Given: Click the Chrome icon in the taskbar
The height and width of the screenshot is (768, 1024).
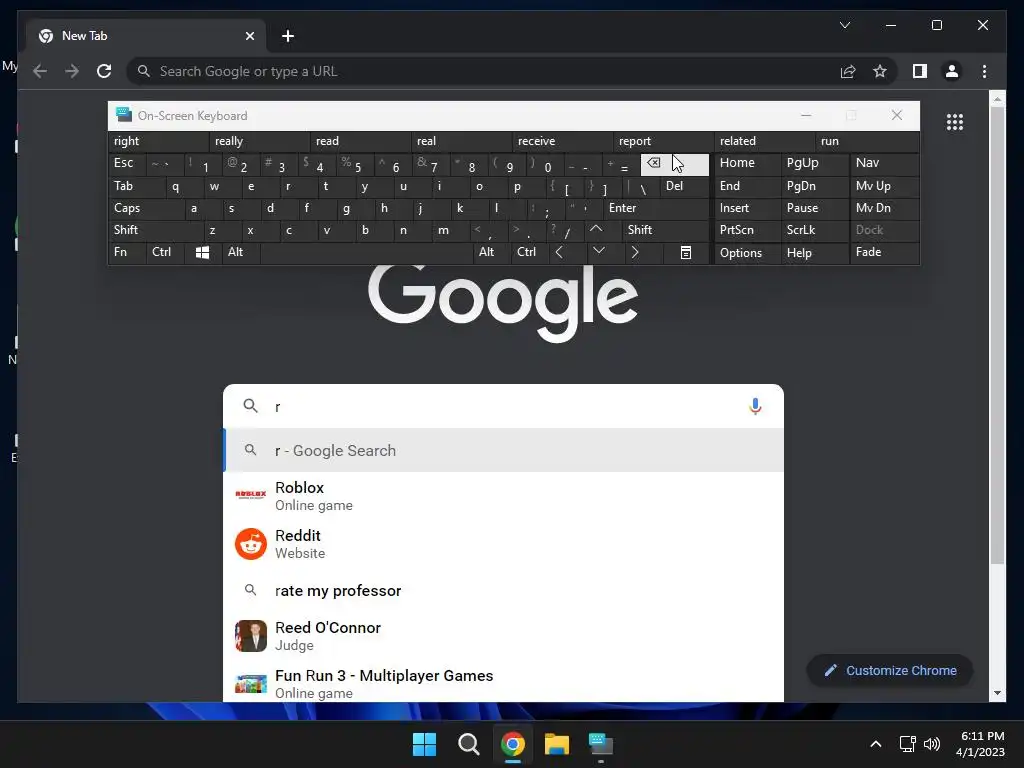Looking at the screenshot, I should [x=513, y=744].
